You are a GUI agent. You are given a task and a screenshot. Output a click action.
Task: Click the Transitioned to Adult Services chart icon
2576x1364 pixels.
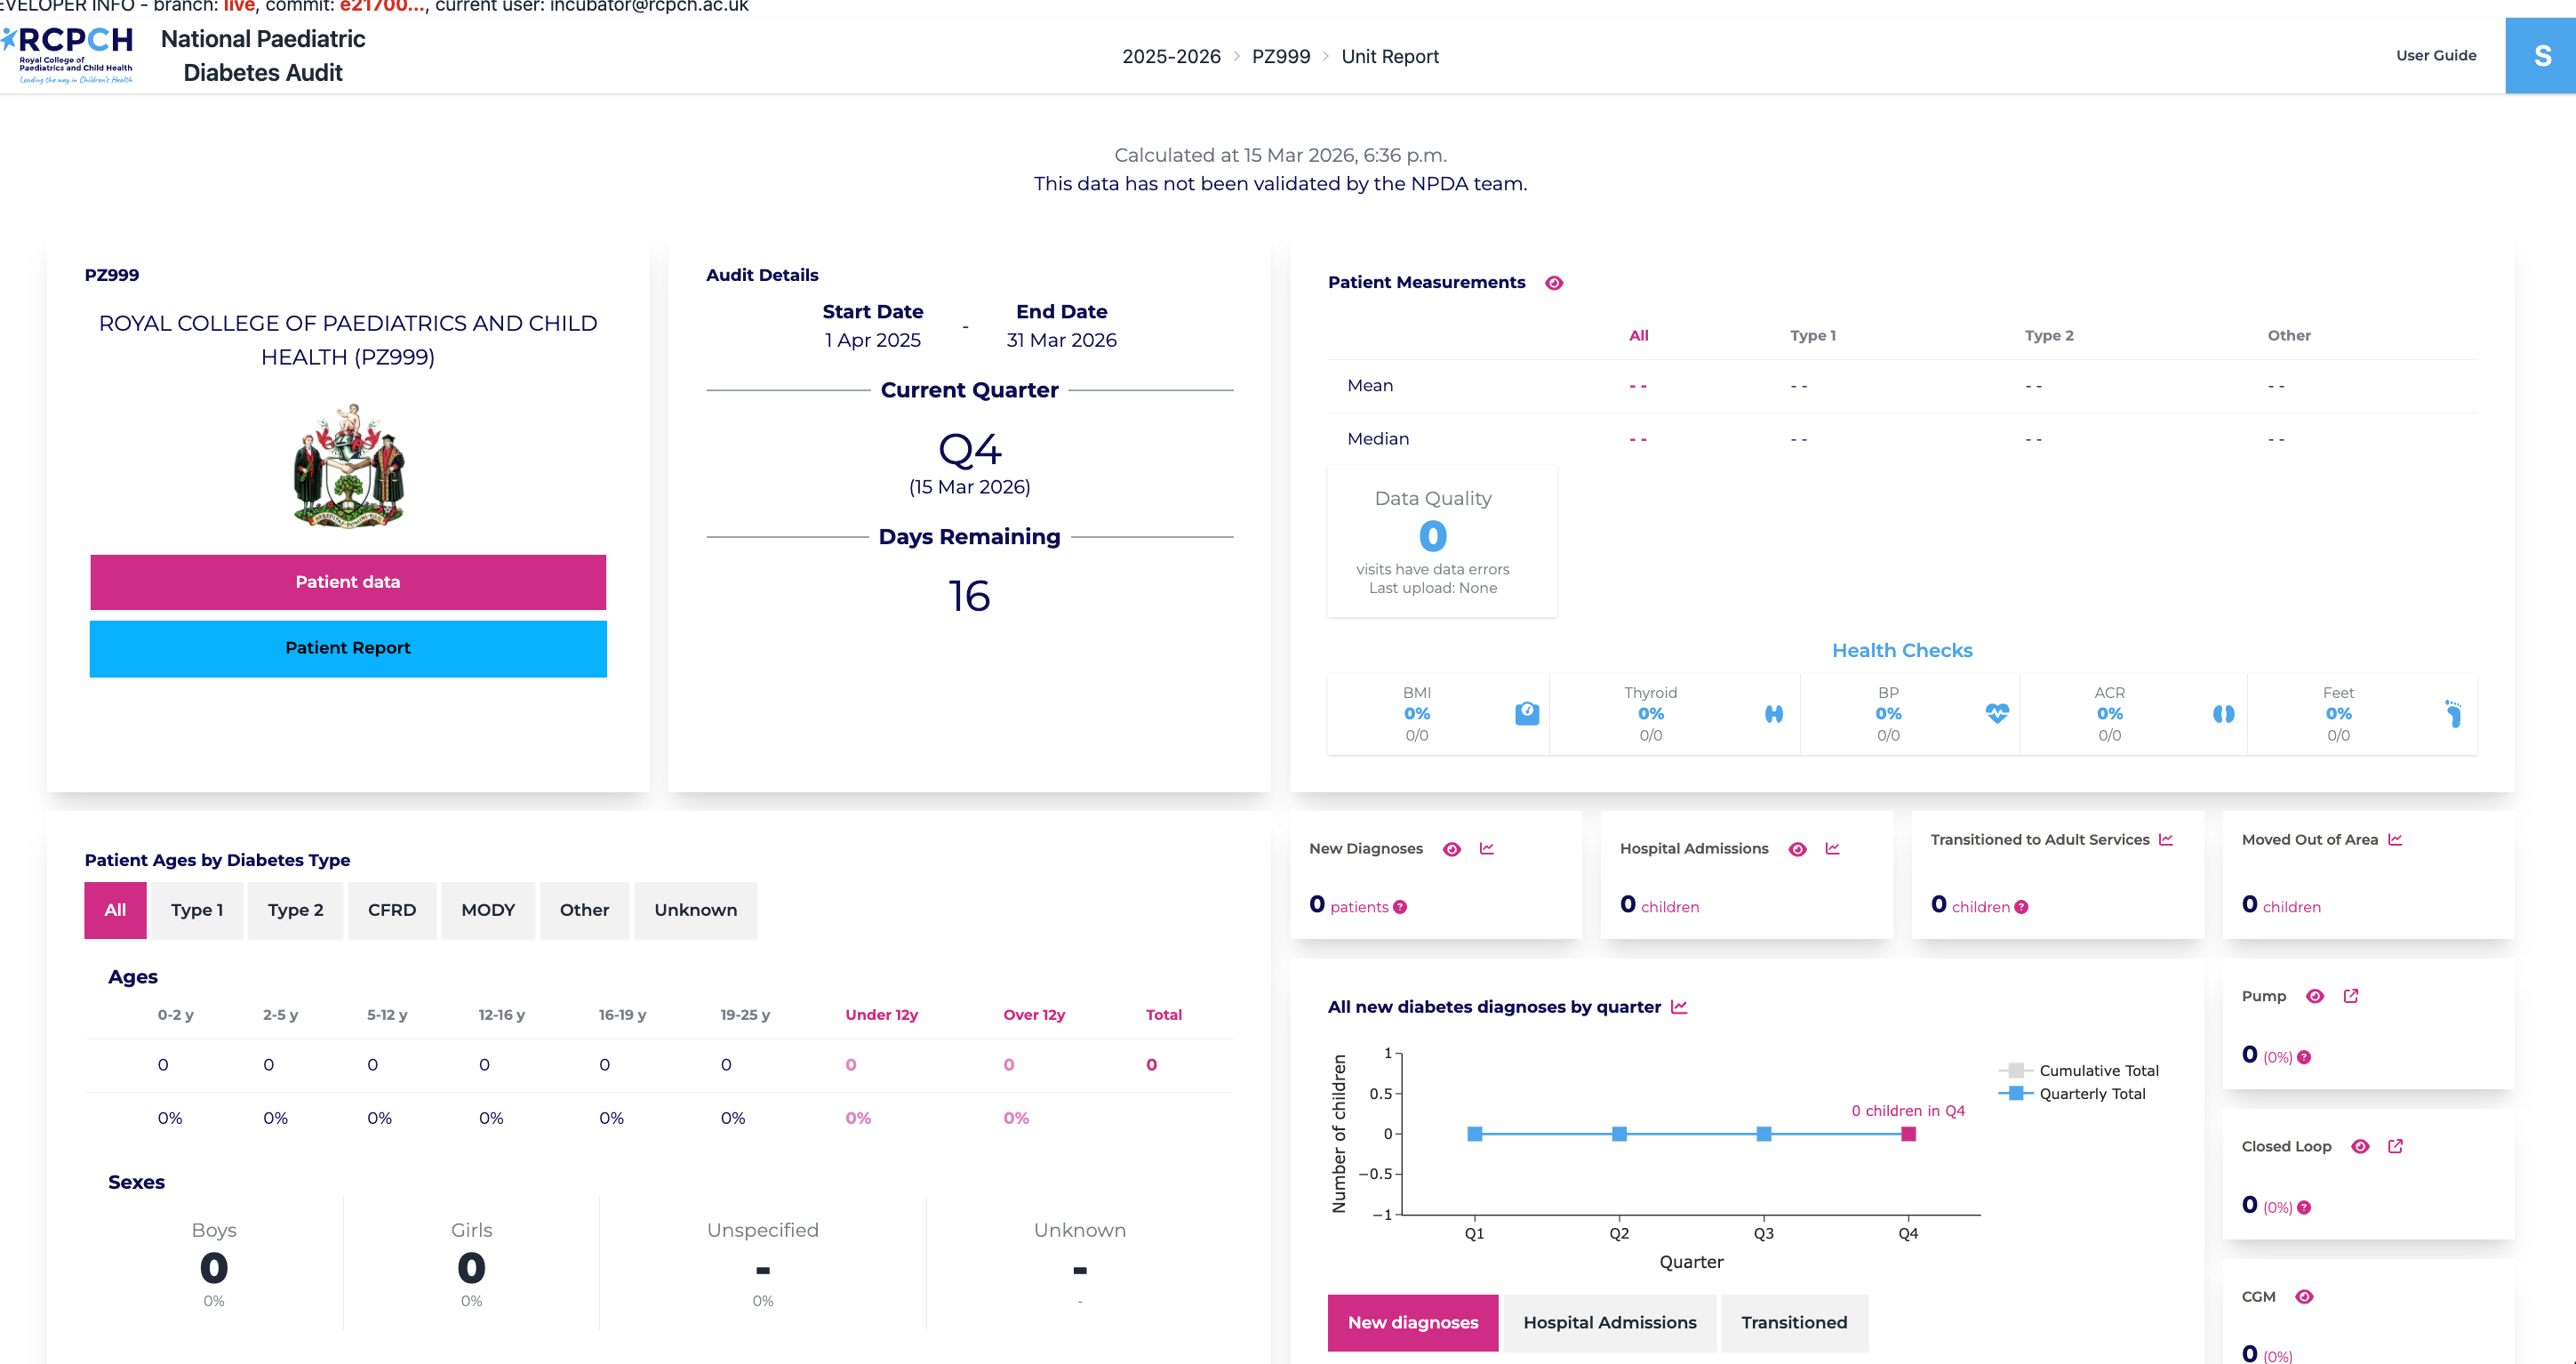coord(2166,839)
